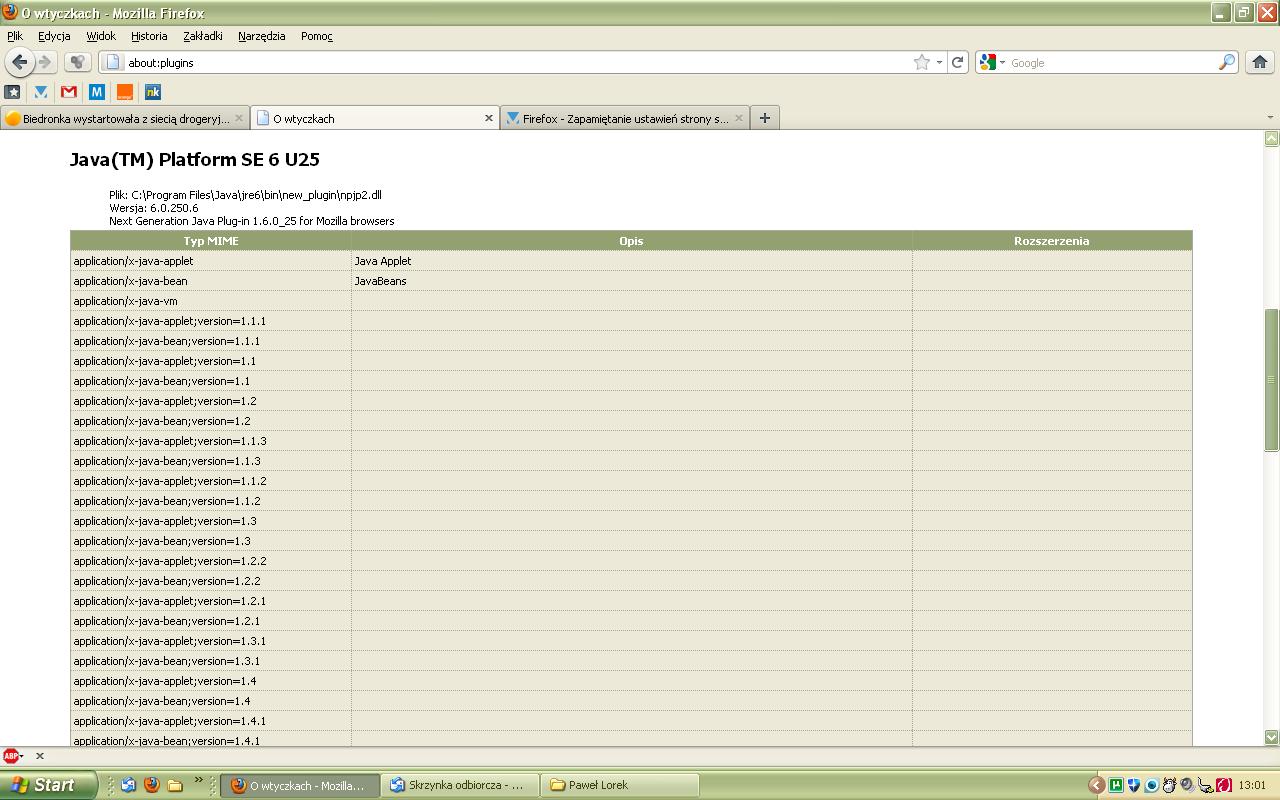
Task: Click the Forward navigation arrow
Action: click(x=45, y=62)
